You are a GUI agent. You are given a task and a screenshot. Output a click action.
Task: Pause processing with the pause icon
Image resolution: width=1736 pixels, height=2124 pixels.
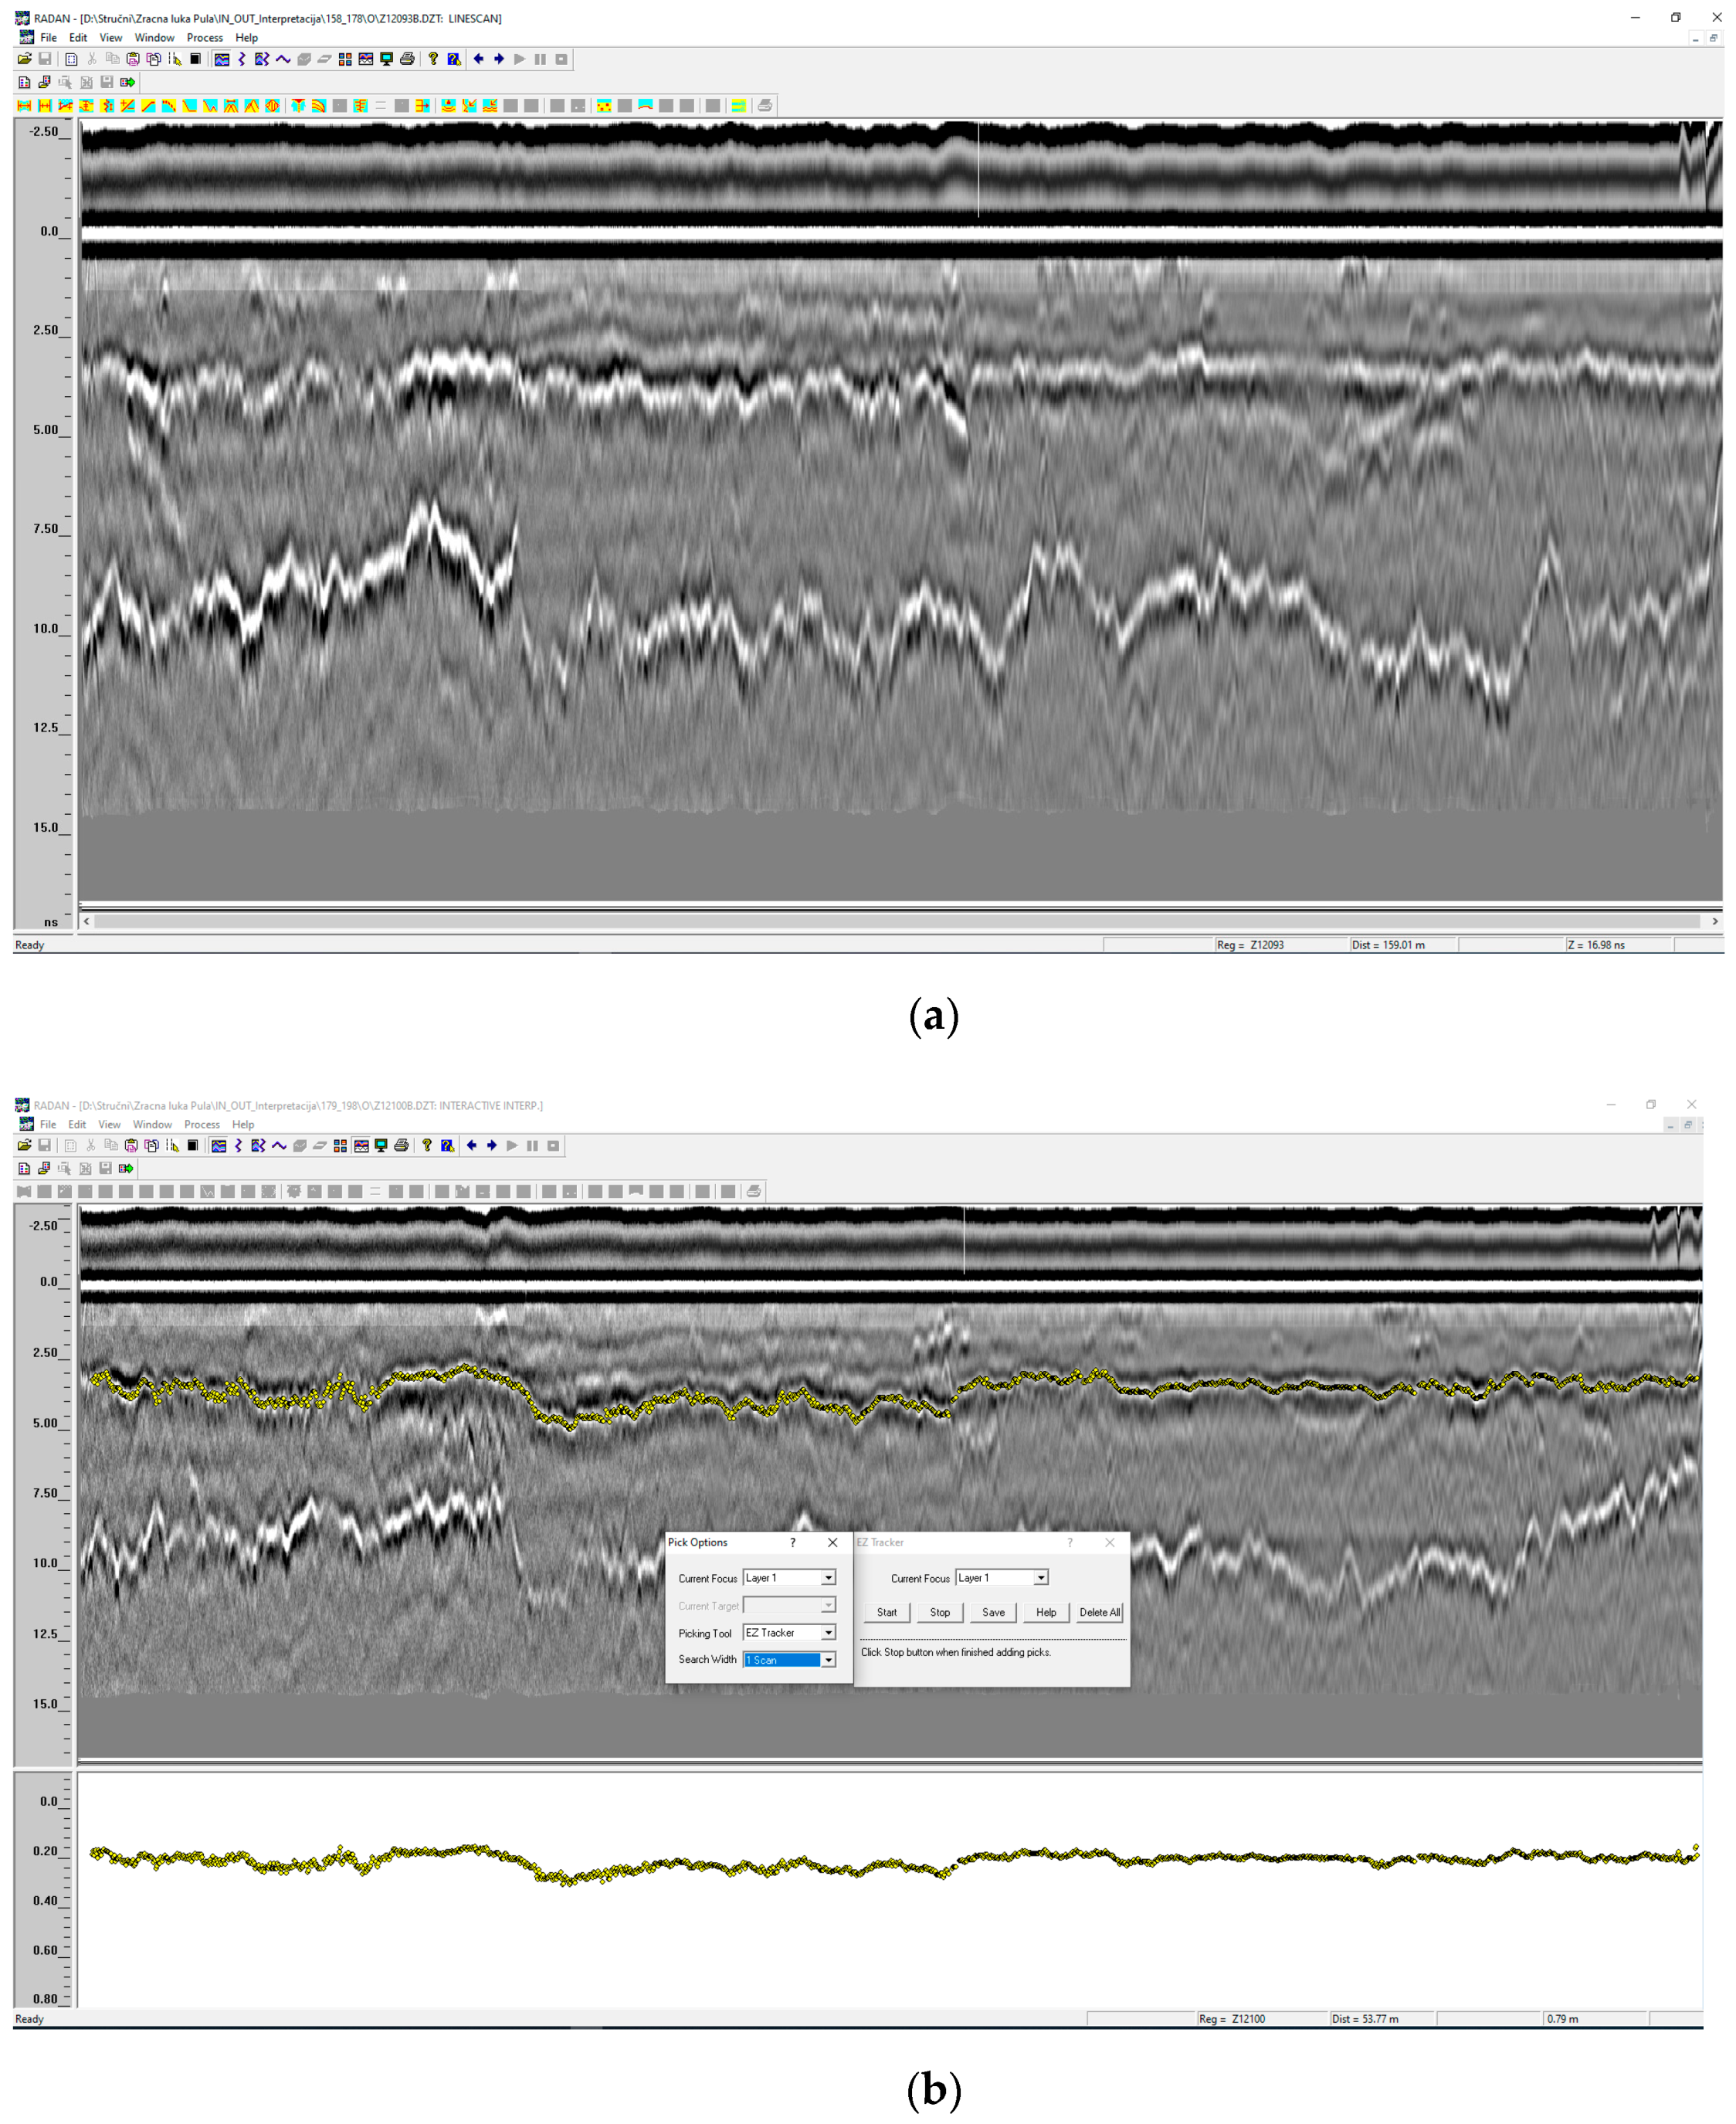click(541, 59)
